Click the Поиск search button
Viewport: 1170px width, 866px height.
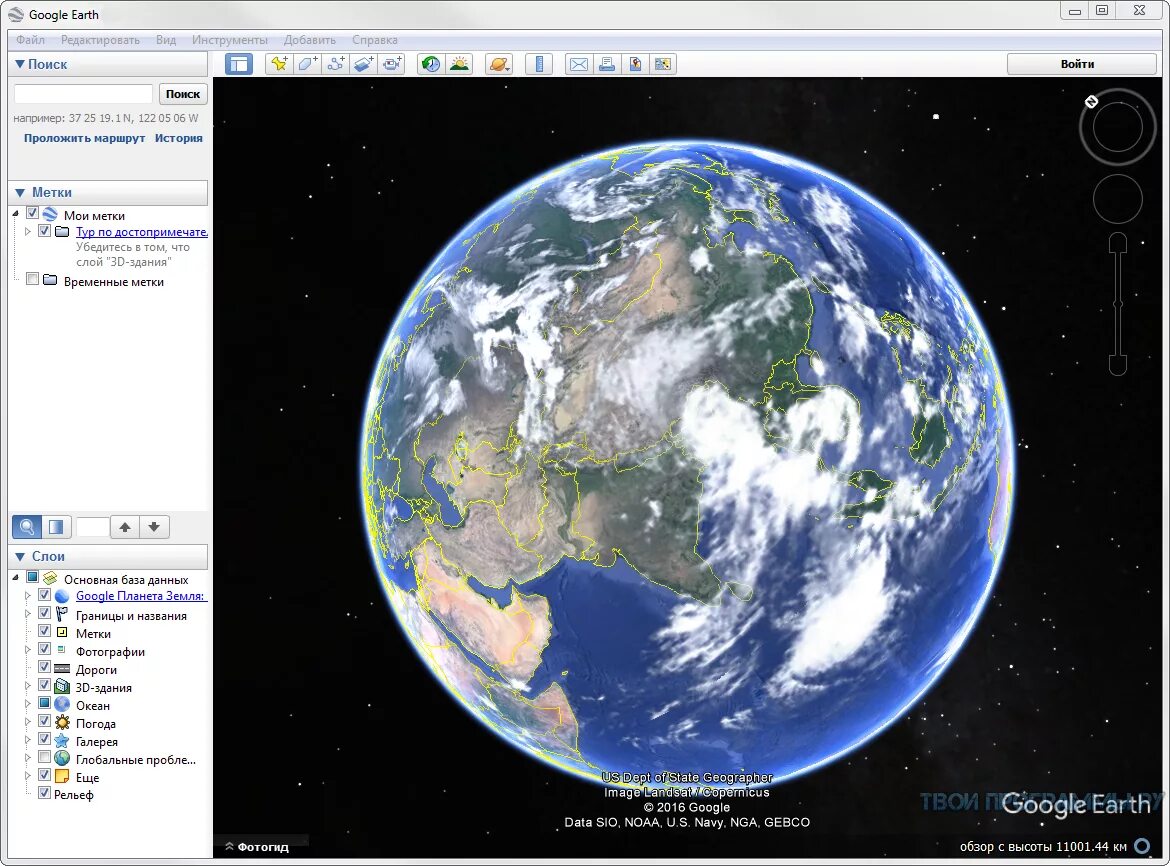pyautogui.click(x=183, y=94)
